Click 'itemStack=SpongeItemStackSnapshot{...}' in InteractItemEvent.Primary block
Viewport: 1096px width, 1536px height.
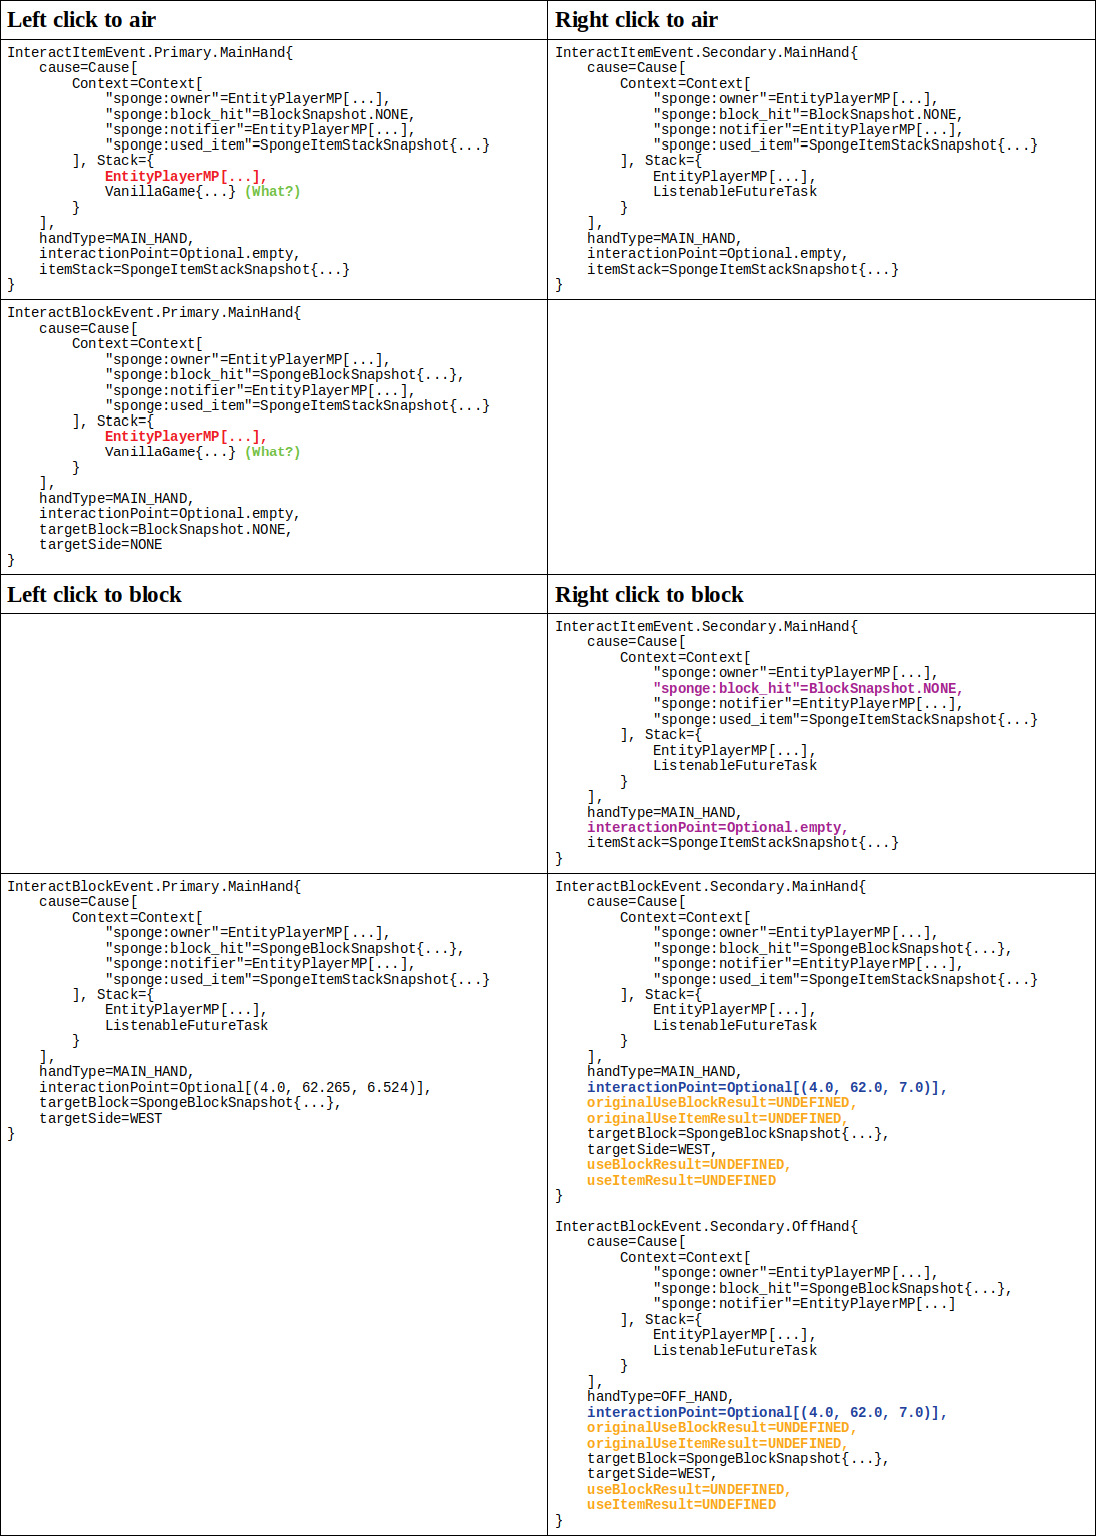(x=194, y=269)
